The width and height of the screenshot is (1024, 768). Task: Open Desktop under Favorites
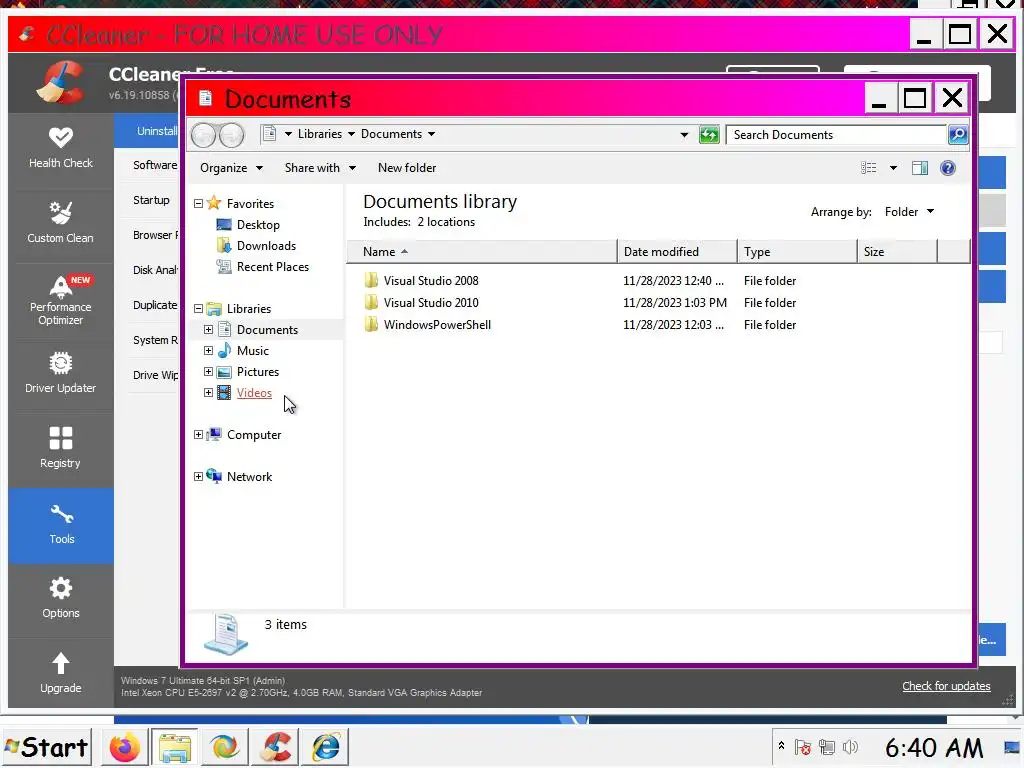pyautogui.click(x=248, y=225)
